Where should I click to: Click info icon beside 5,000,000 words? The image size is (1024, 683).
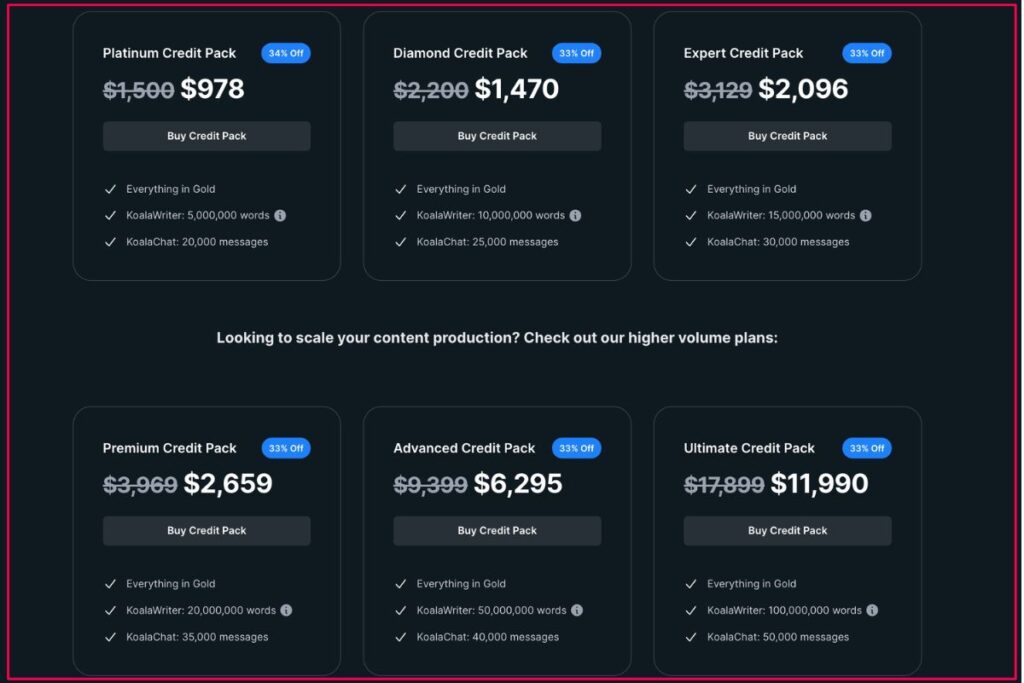pyautogui.click(x=281, y=215)
